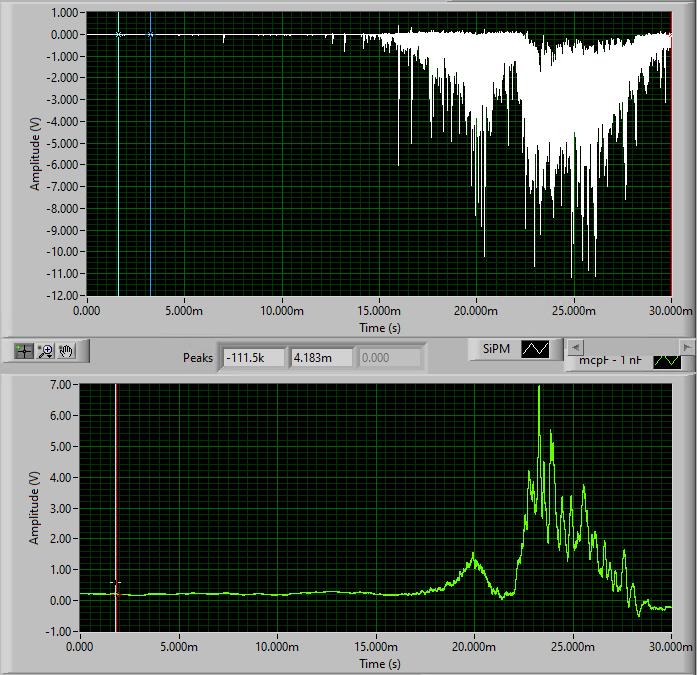This screenshot has width=697, height=675.
Task: Click the SiPM plot legend line icon
Action: pos(535,349)
